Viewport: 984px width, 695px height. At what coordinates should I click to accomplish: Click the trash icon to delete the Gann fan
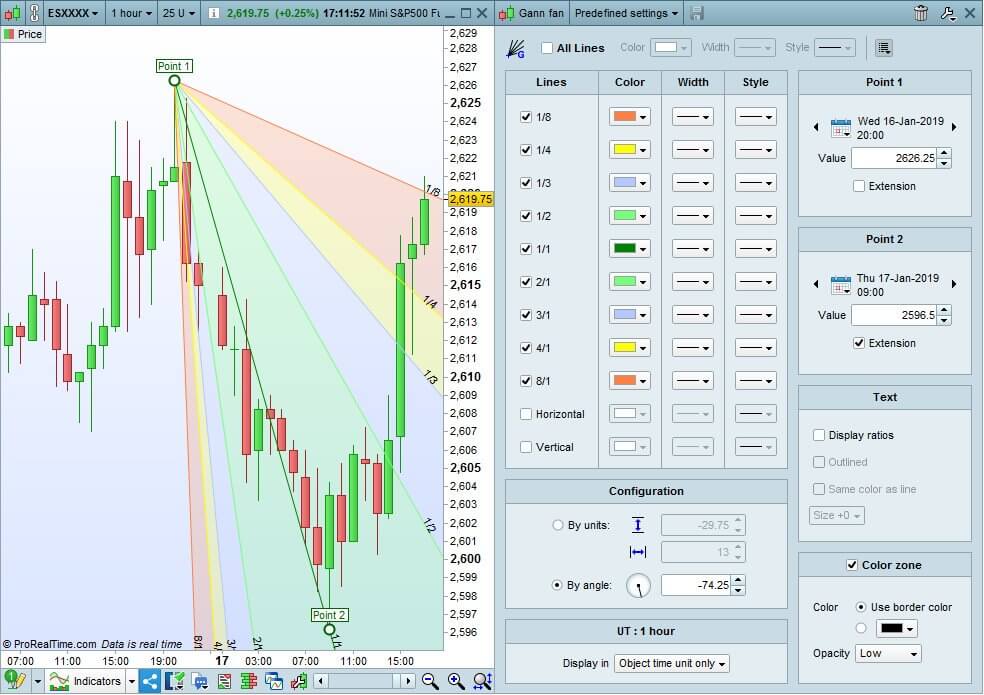click(921, 13)
